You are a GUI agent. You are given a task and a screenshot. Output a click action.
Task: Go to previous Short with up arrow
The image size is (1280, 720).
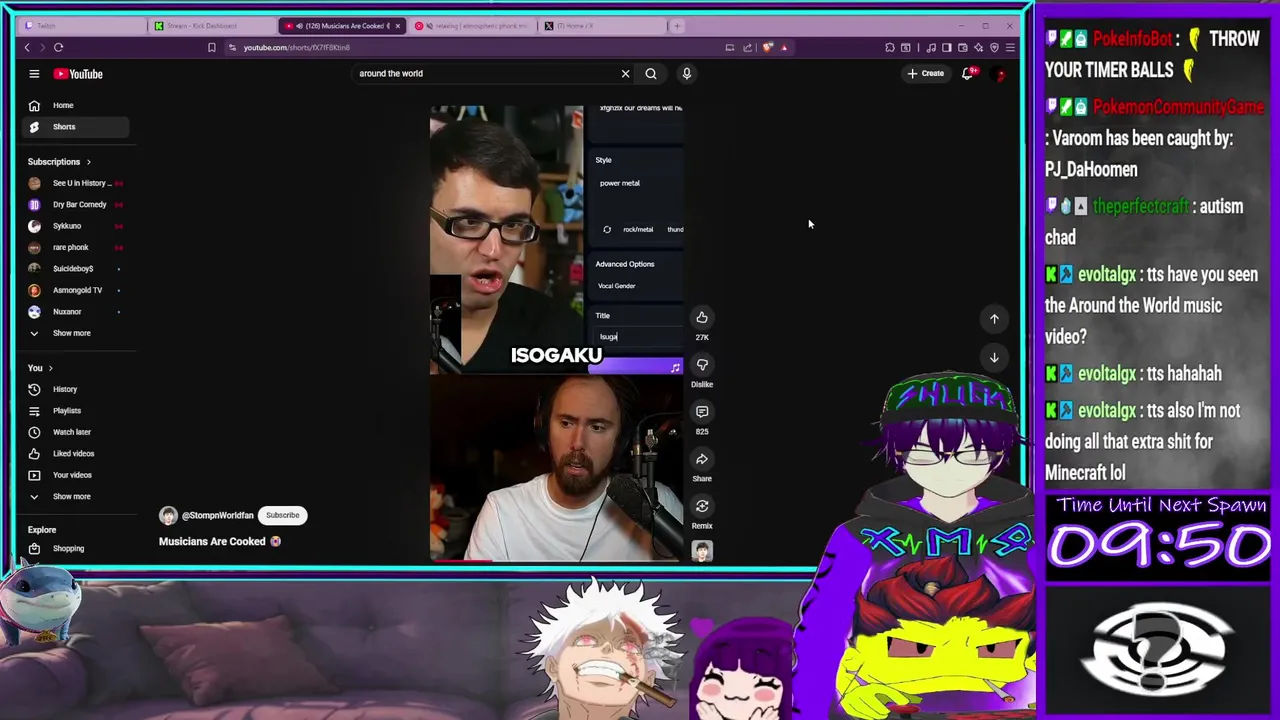994,319
